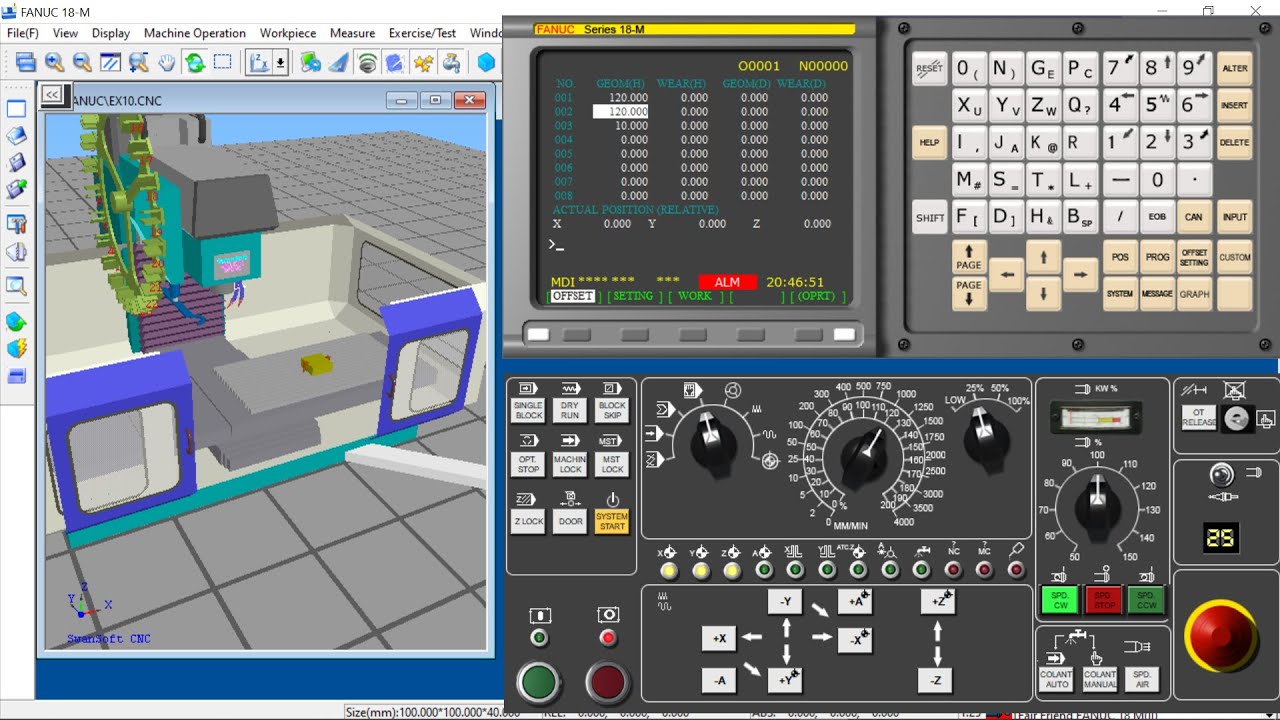Click the lightning cube icon in left sidebar
The width and height of the screenshot is (1280, 720).
pos(16,349)
